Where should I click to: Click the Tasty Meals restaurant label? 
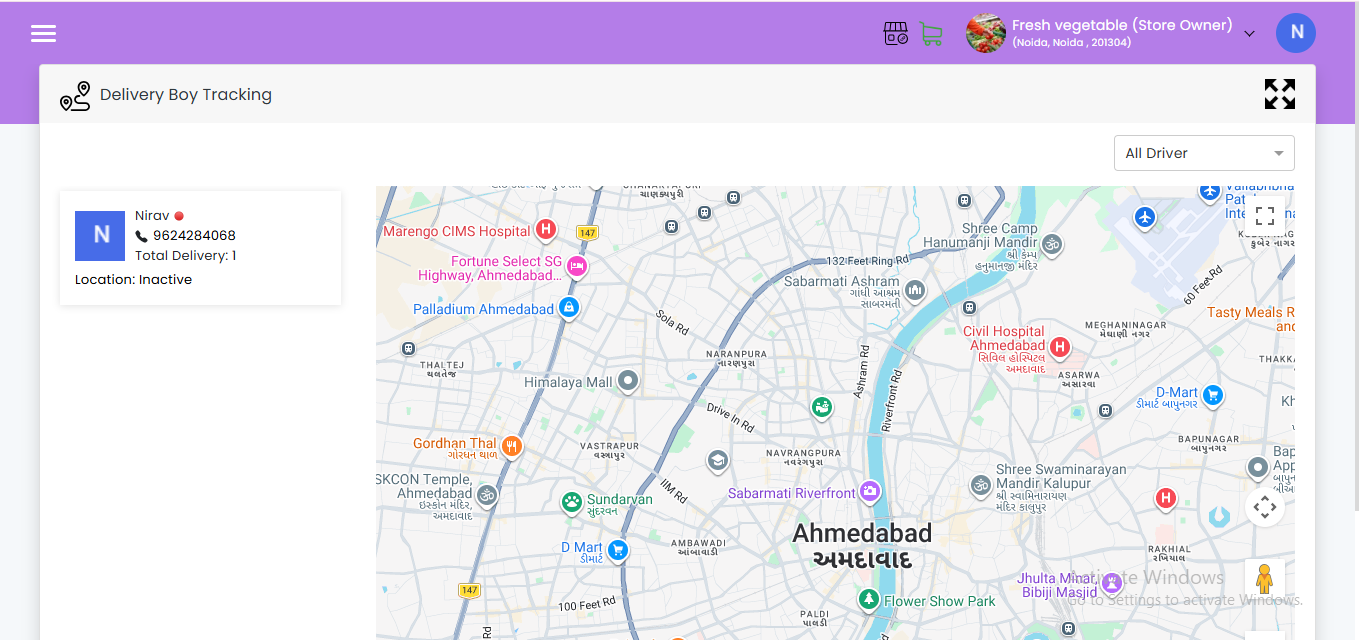pos(1250,319)
